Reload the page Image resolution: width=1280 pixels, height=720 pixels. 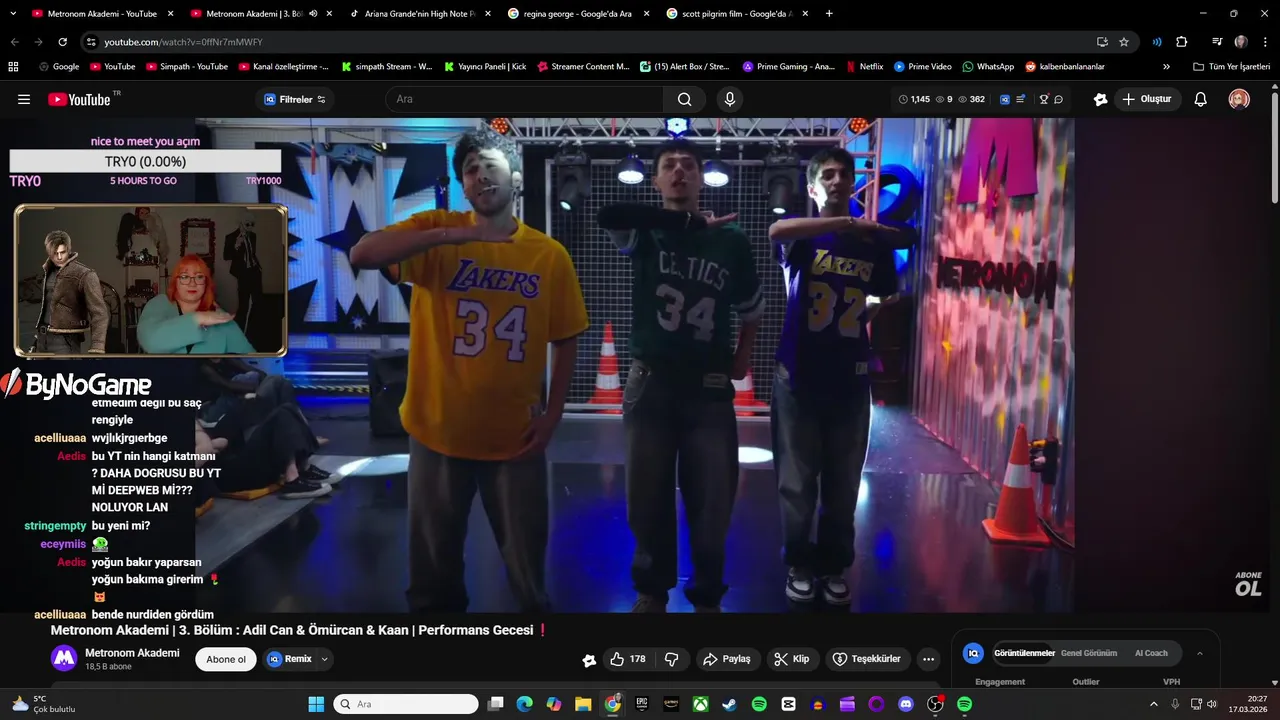[62, 42]
